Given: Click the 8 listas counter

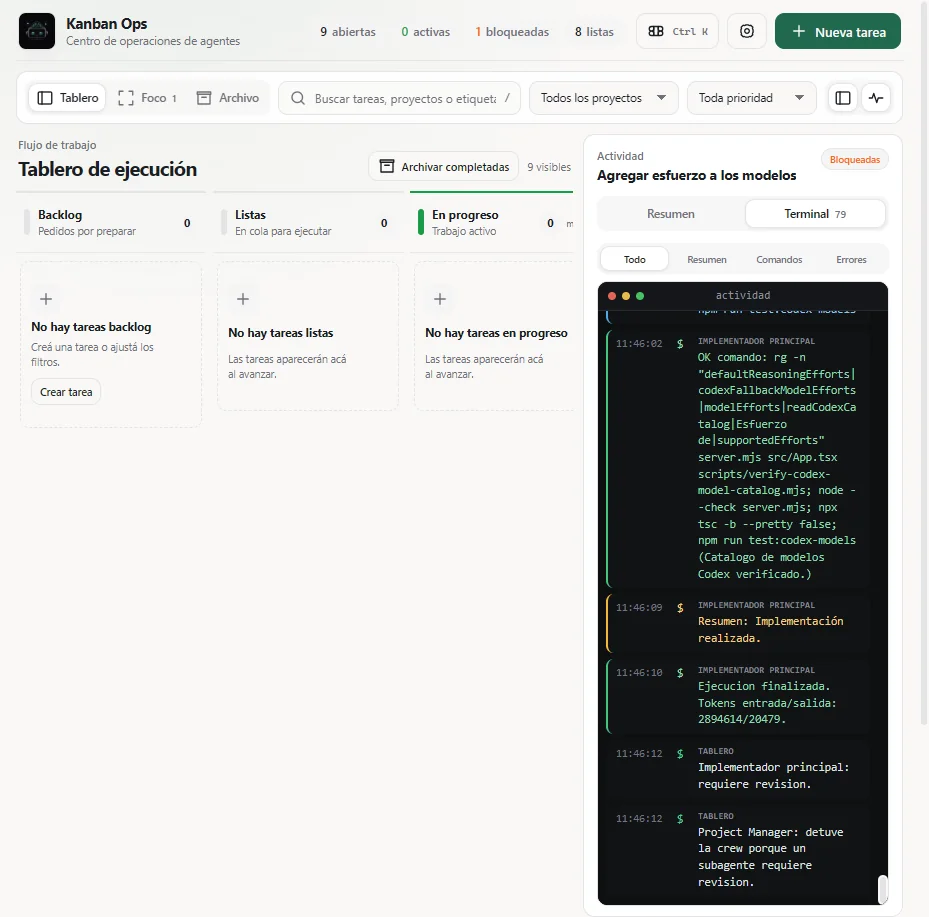Looking at the screenshot, I should 594,32.
